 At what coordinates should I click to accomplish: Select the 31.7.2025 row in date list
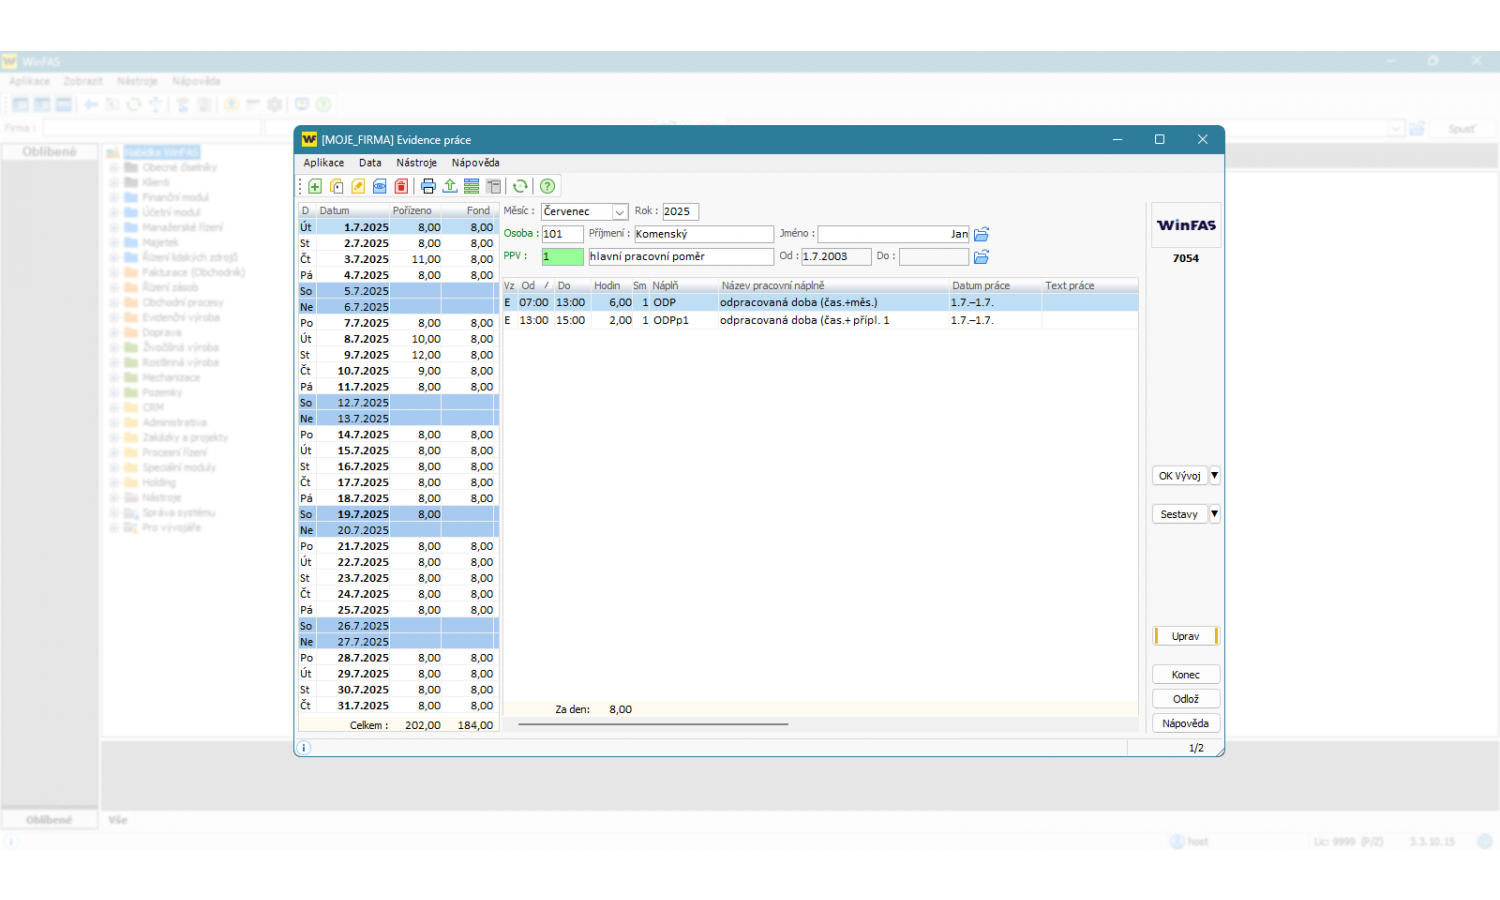398,706
